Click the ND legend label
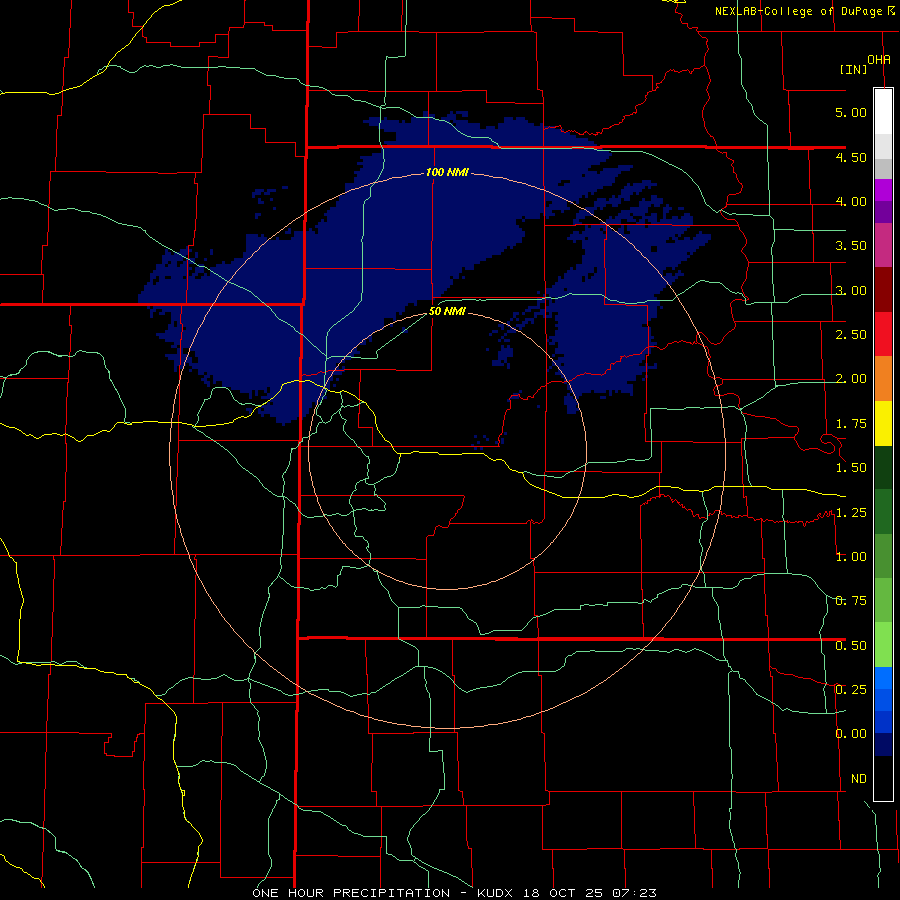The width and height of the screenshot is (900, 900). (859, 779)
